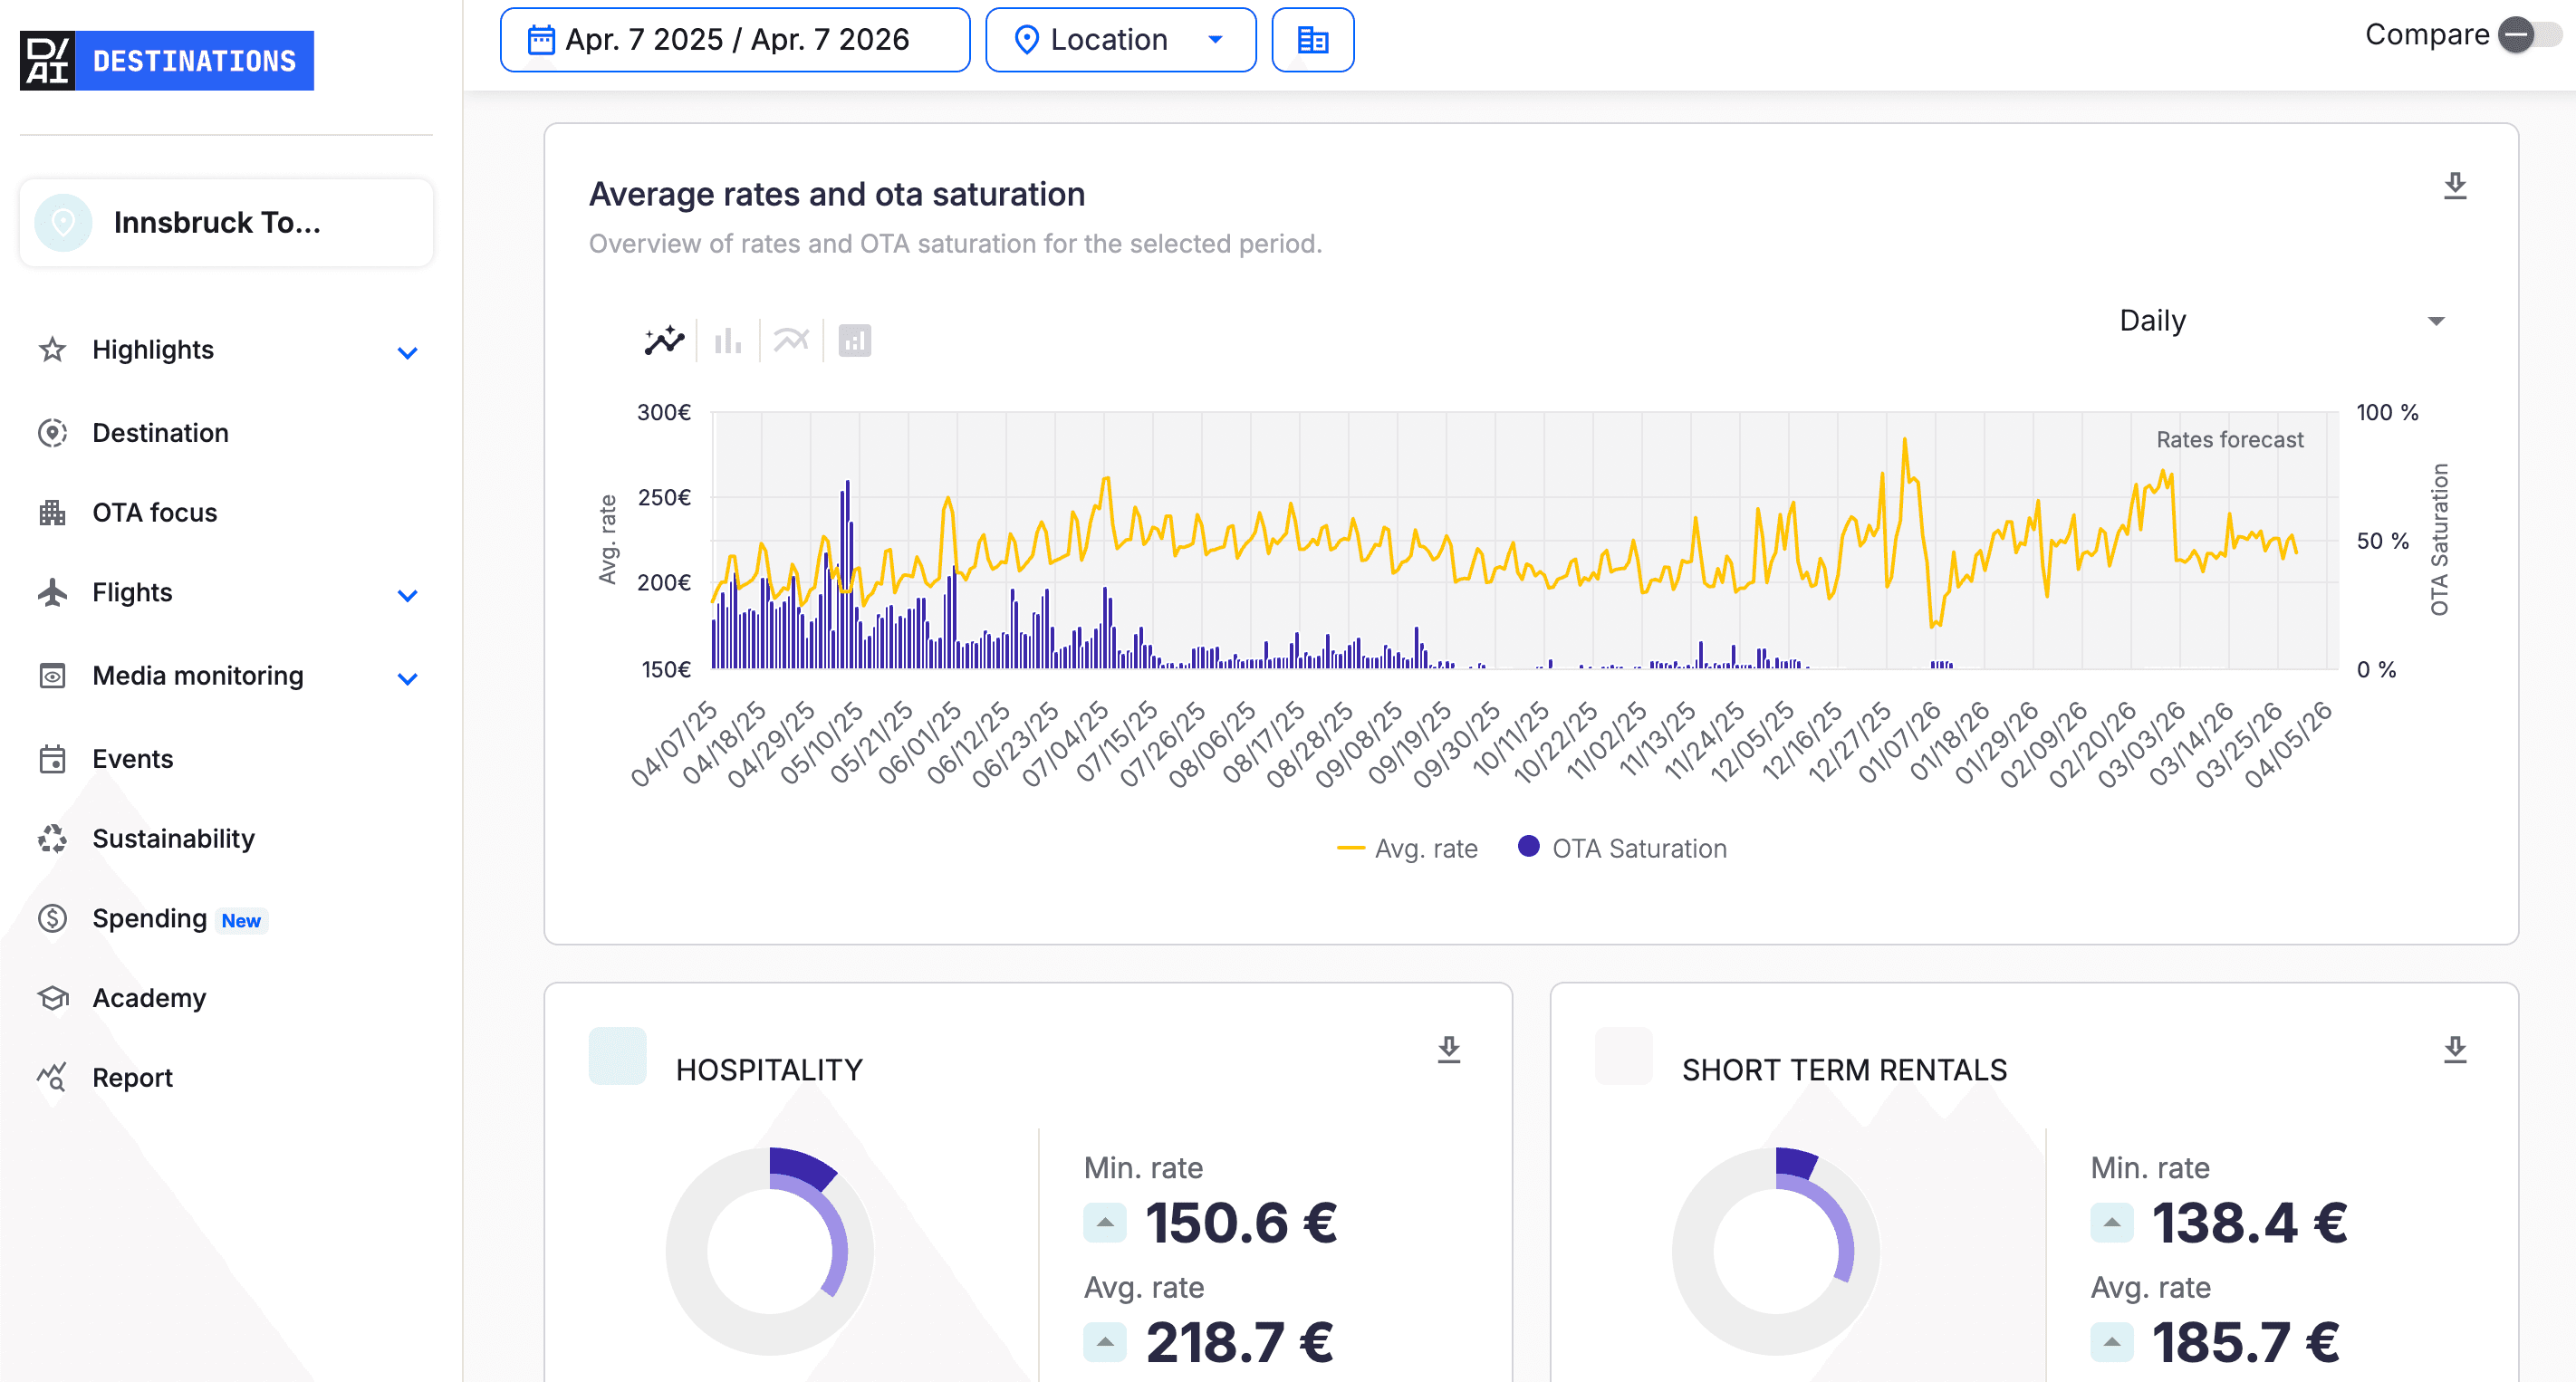
Task: Open the calendar icon in date range
Action: click(541, 40)
